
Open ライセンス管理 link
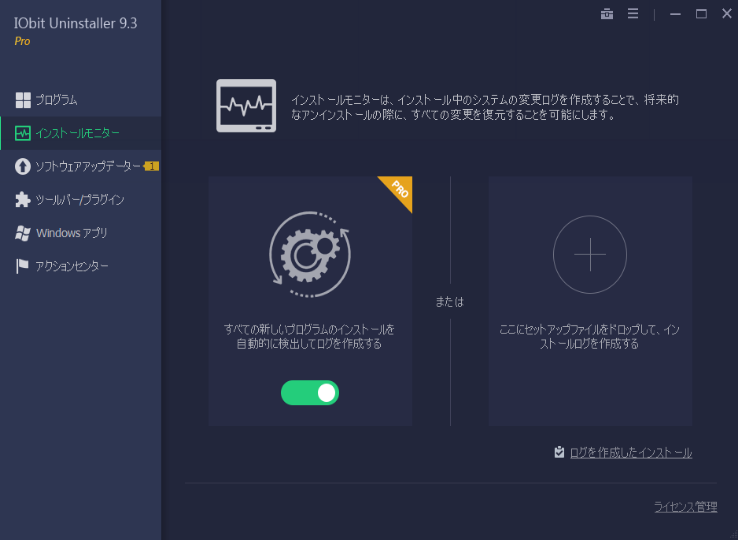[686, 507]
